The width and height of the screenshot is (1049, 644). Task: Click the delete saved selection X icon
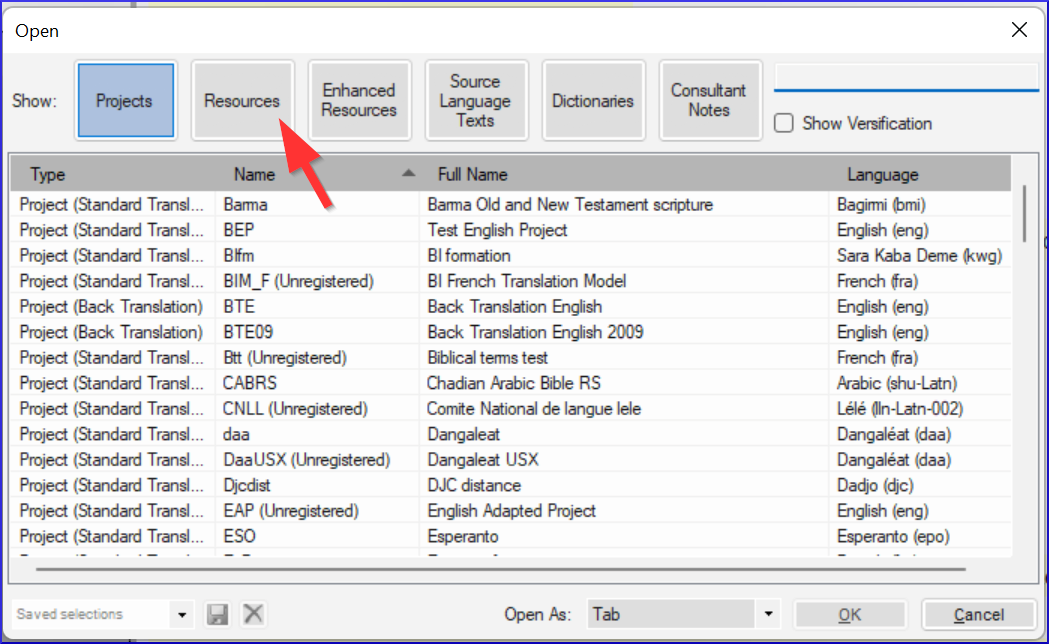click(253, 614)
